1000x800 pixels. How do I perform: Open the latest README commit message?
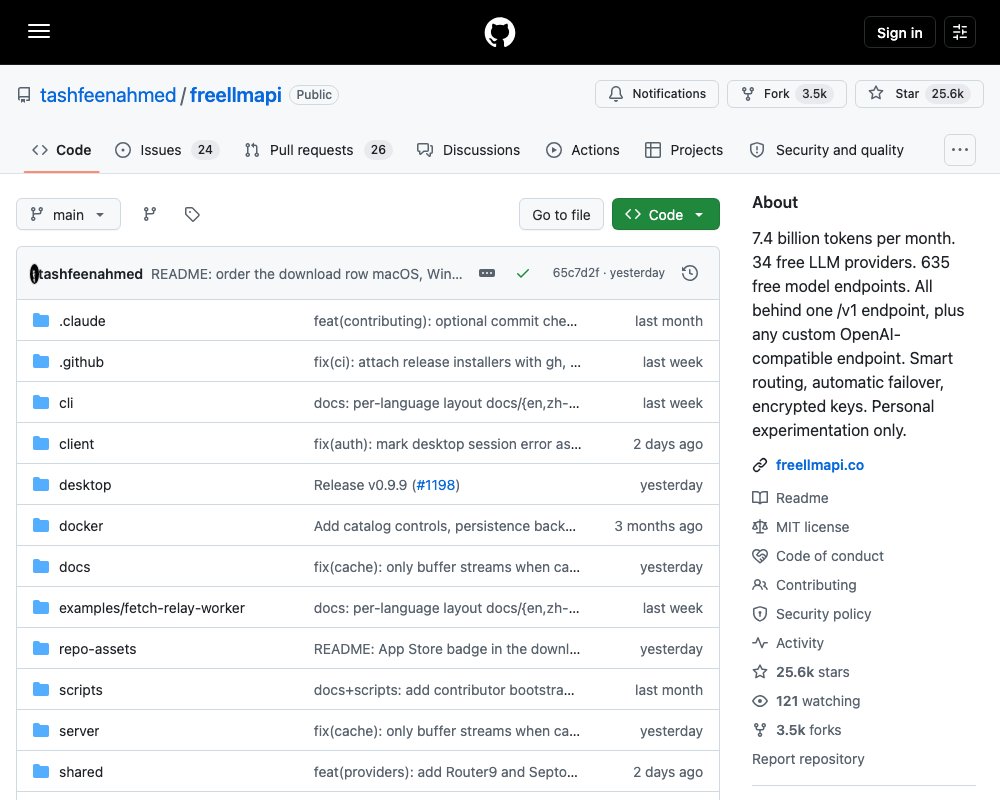click(306, 274)
